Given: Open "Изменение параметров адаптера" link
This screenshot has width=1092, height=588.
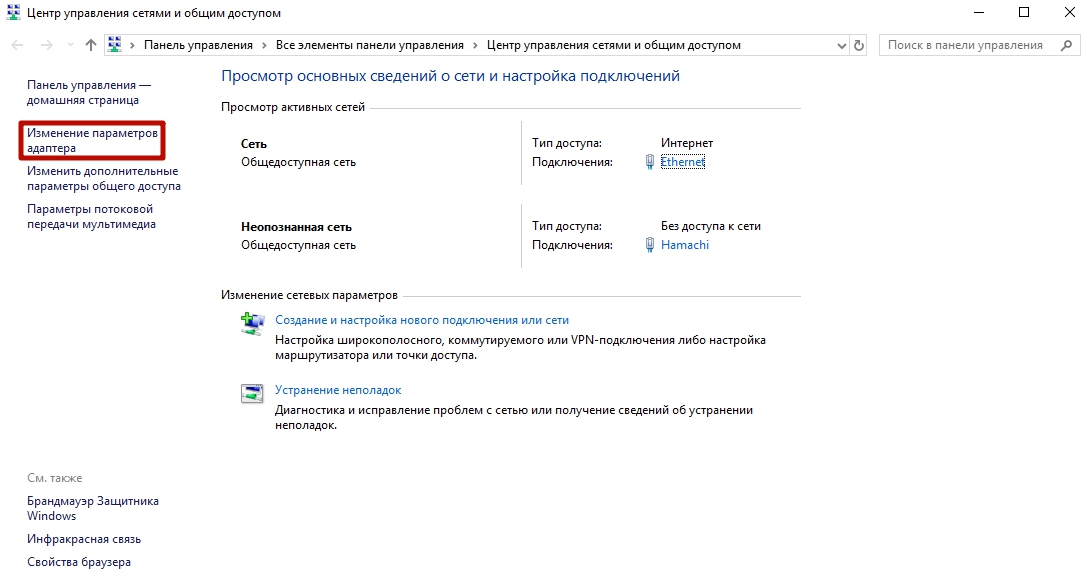Looking at the screenshot, I should (x=92, y=141).
